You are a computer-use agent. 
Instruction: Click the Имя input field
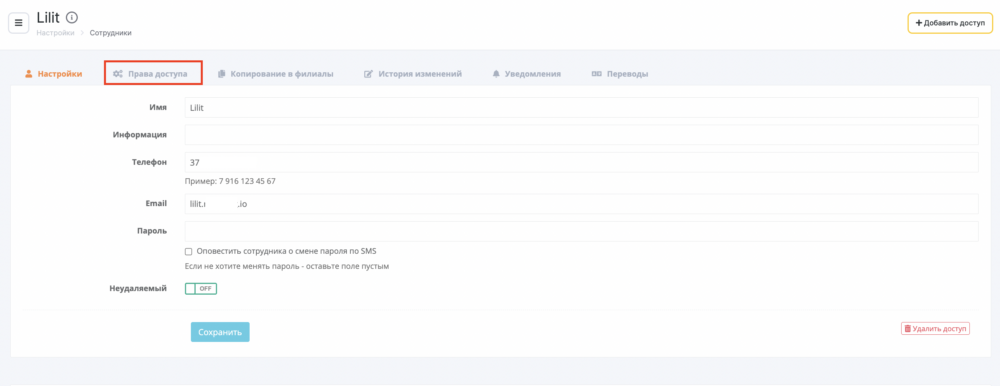coord(582,108)
